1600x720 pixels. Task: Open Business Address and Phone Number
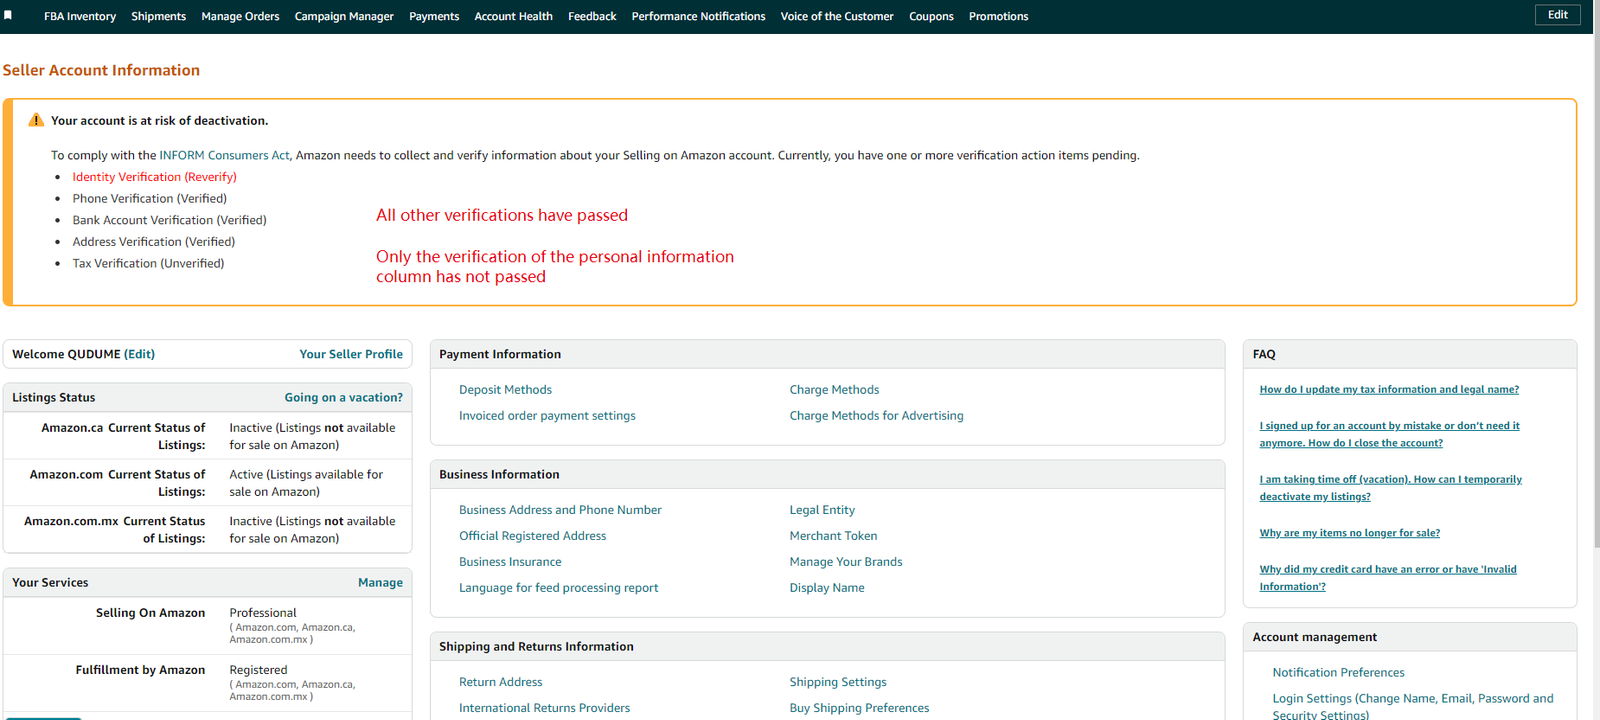pyautogui.click(x=560, y=510)
